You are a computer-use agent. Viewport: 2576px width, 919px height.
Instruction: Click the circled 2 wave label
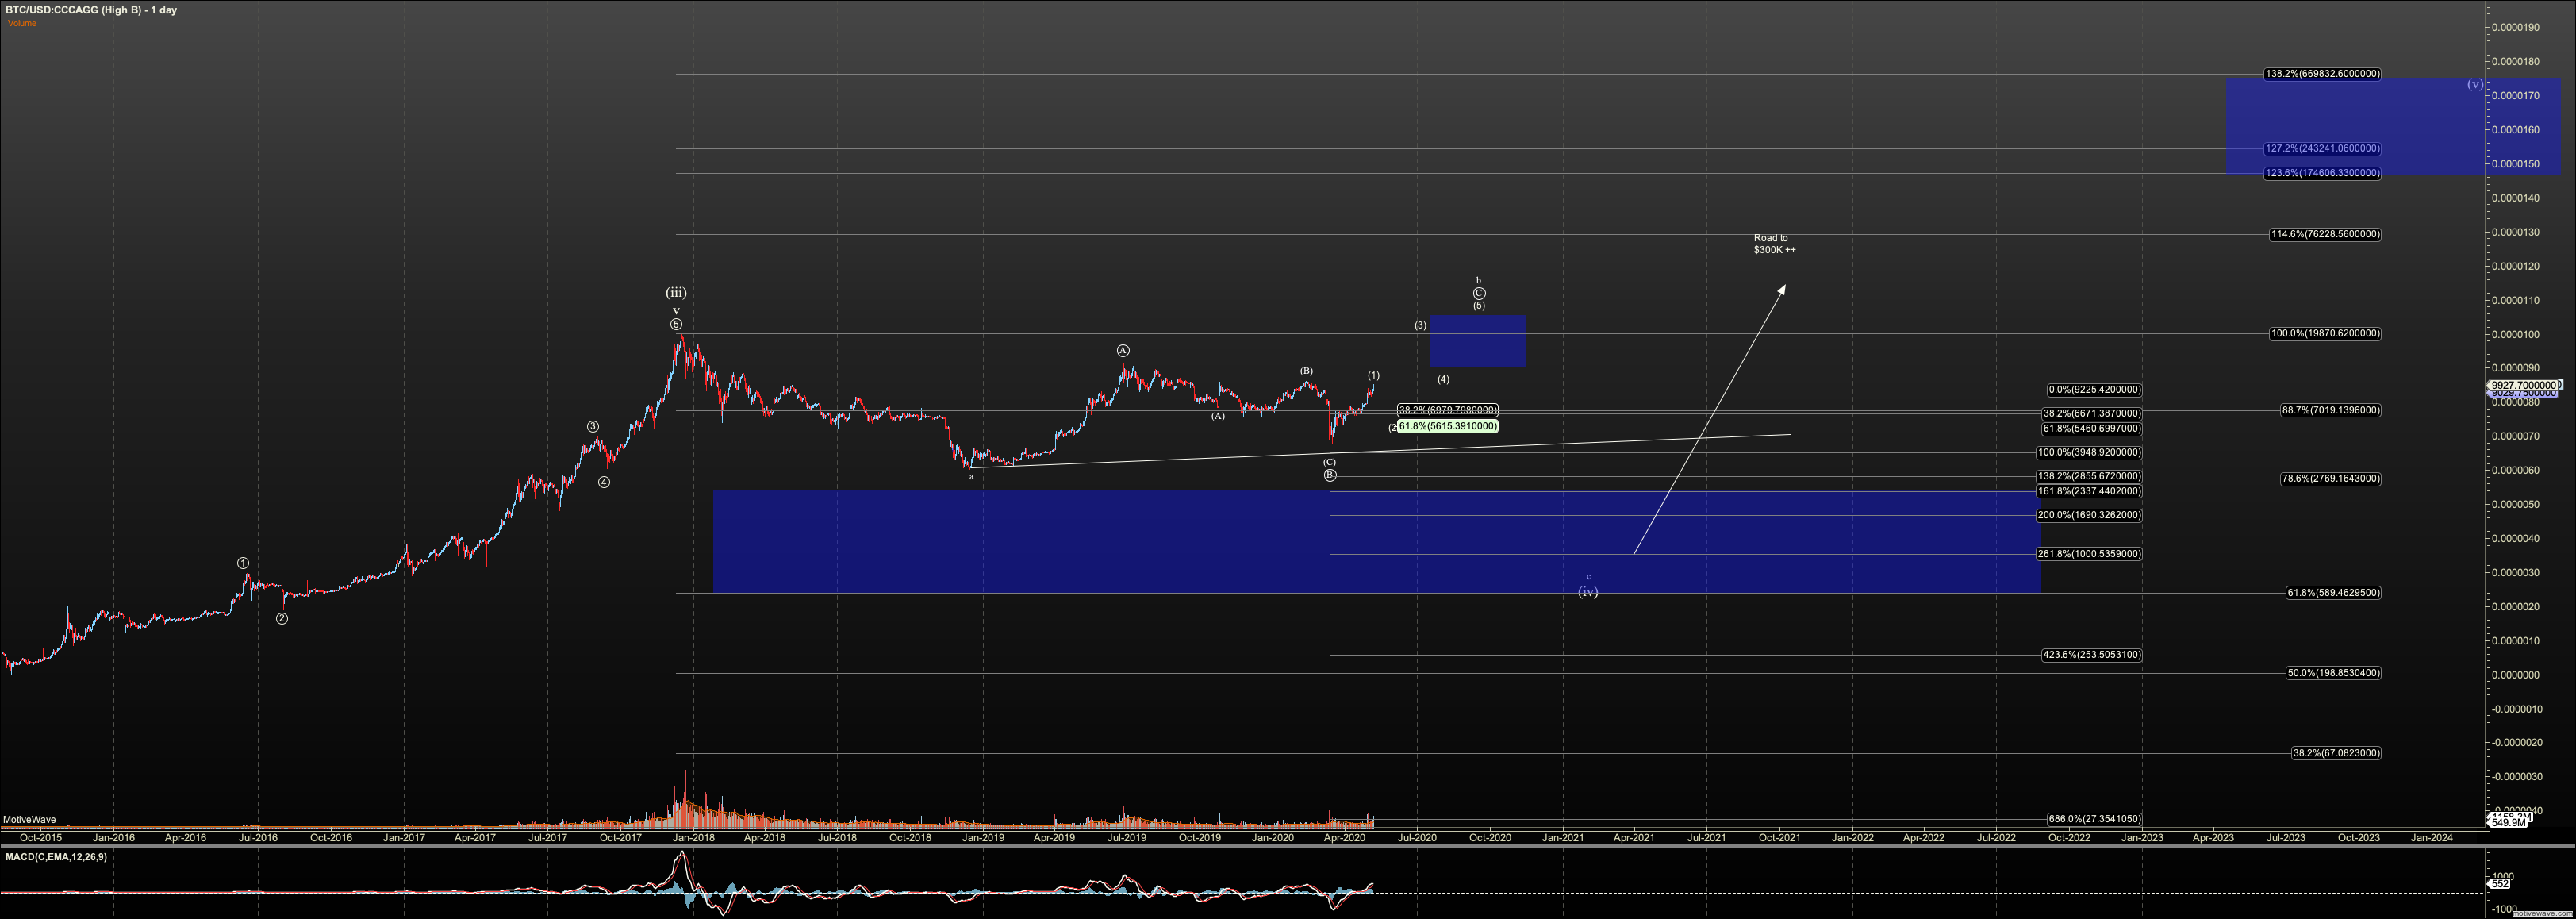coord(282,618)
